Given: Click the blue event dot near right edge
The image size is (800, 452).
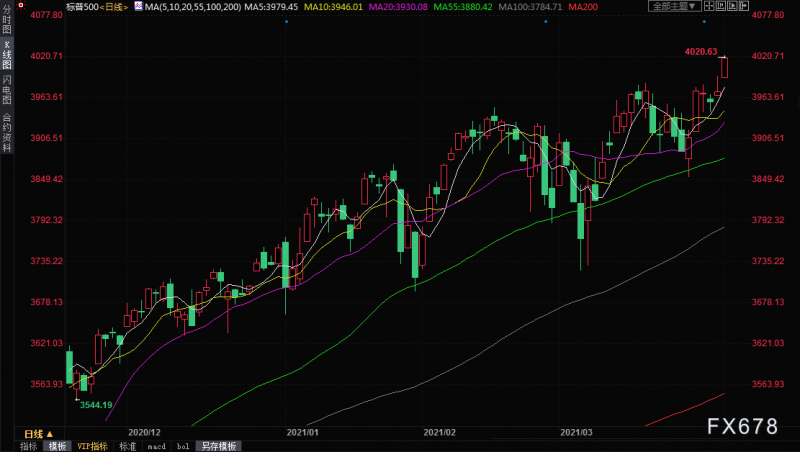Looking at the screenshot, I should tap(705, 21).
